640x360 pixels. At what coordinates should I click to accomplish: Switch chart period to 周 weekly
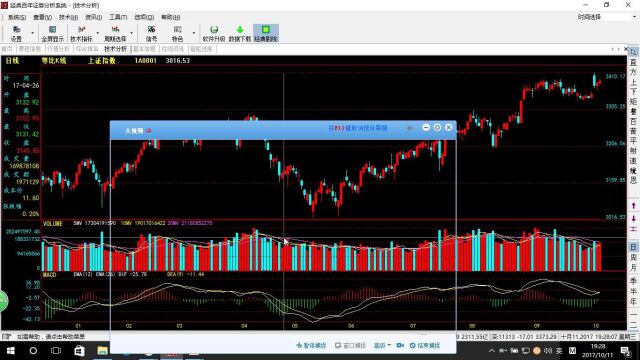pos(633,257)
